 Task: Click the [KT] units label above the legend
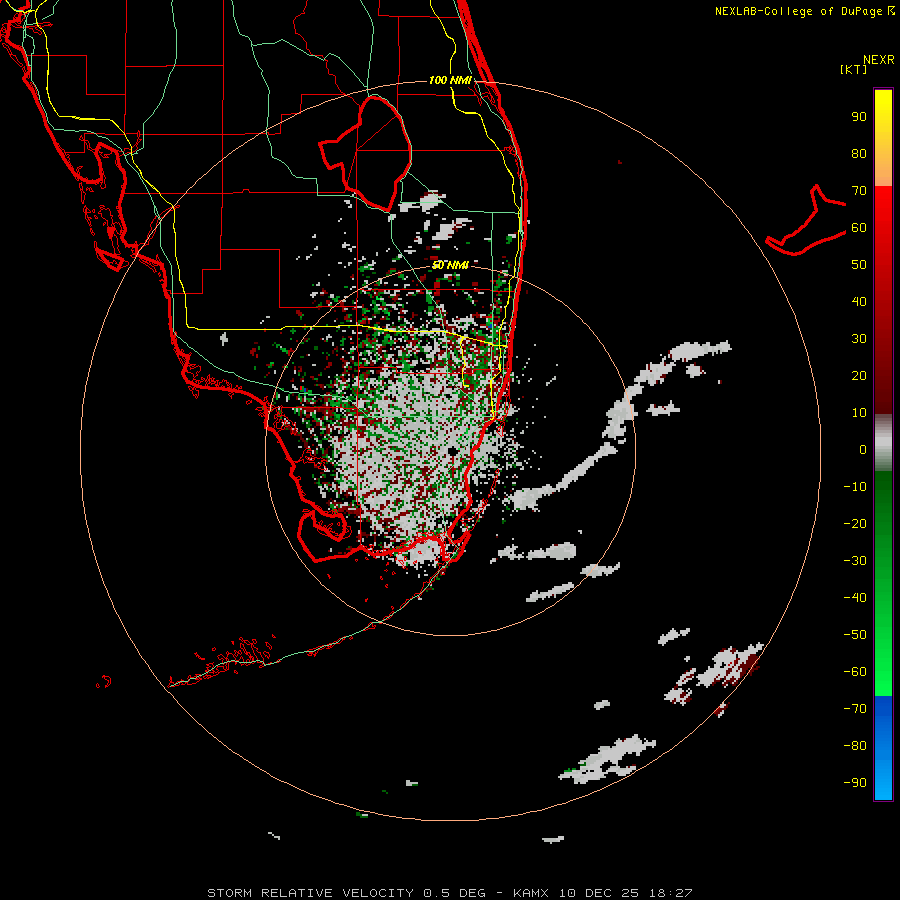click(x=853, y=69)
